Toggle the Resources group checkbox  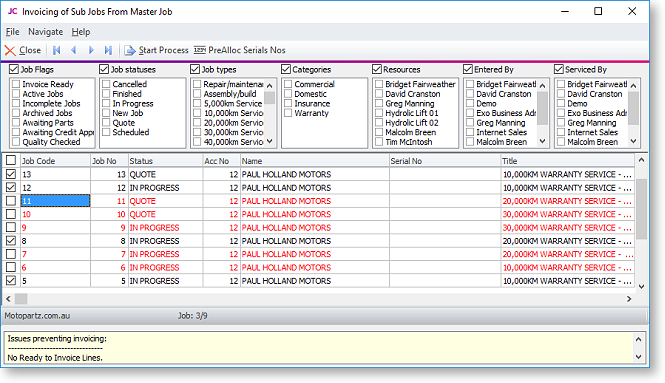(377, 69)
